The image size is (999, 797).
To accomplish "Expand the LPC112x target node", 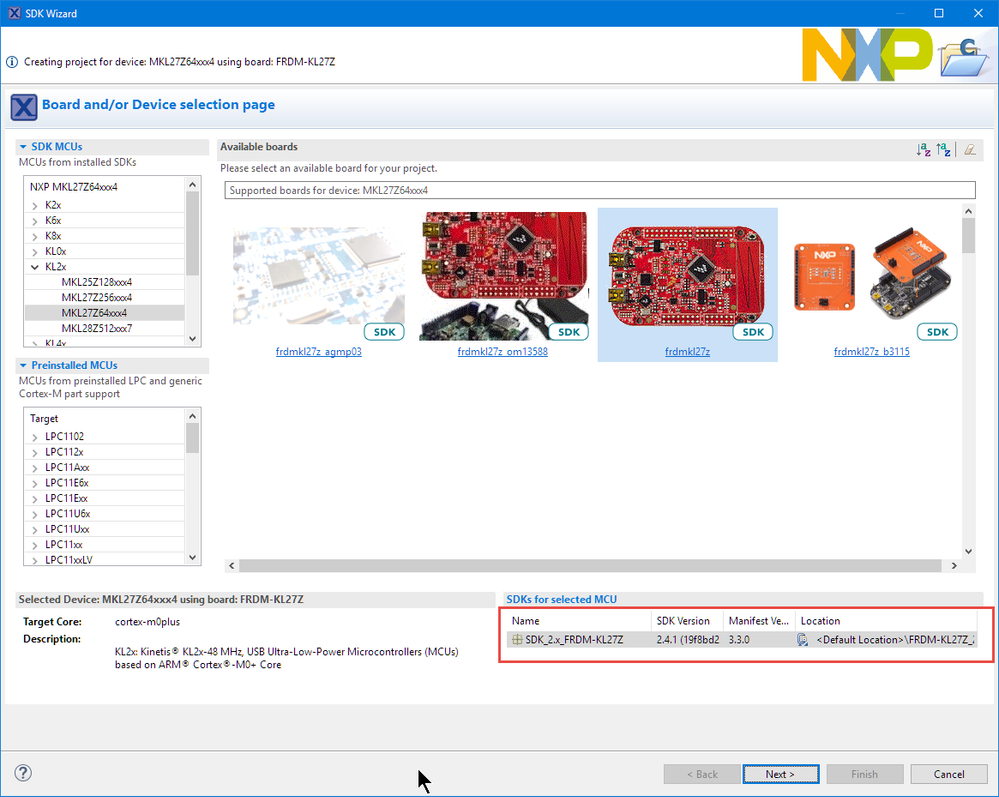I will (x=34, y=452).
